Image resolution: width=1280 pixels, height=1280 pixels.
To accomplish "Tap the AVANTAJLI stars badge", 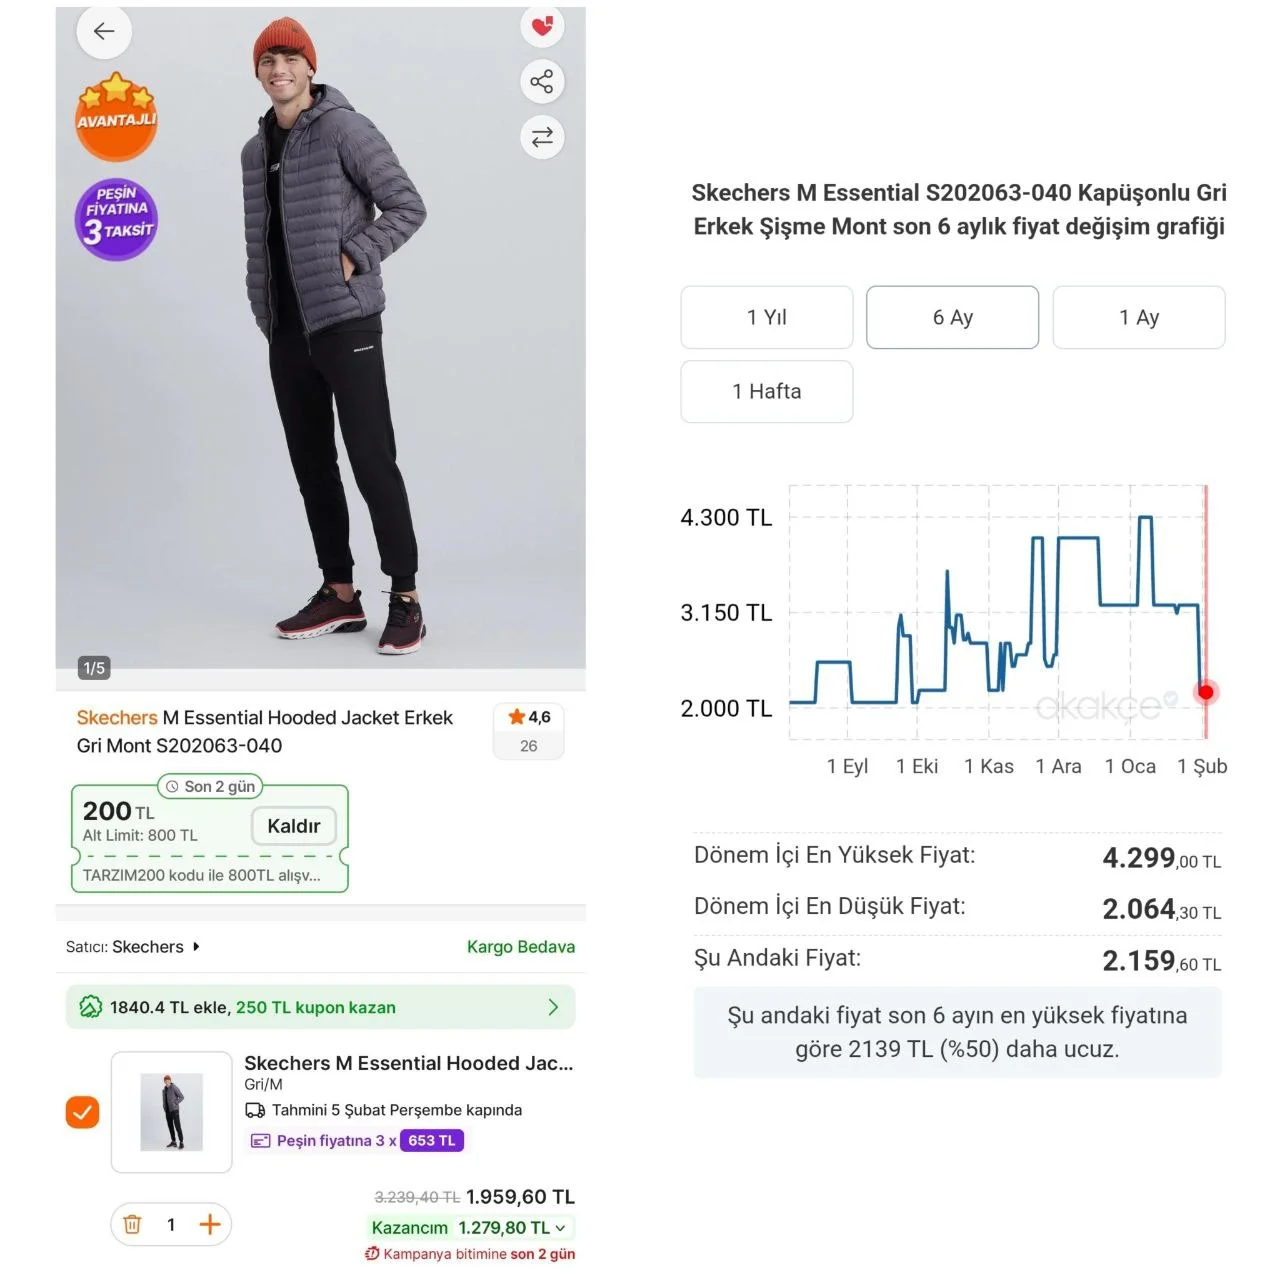I will tap(117, 116).
